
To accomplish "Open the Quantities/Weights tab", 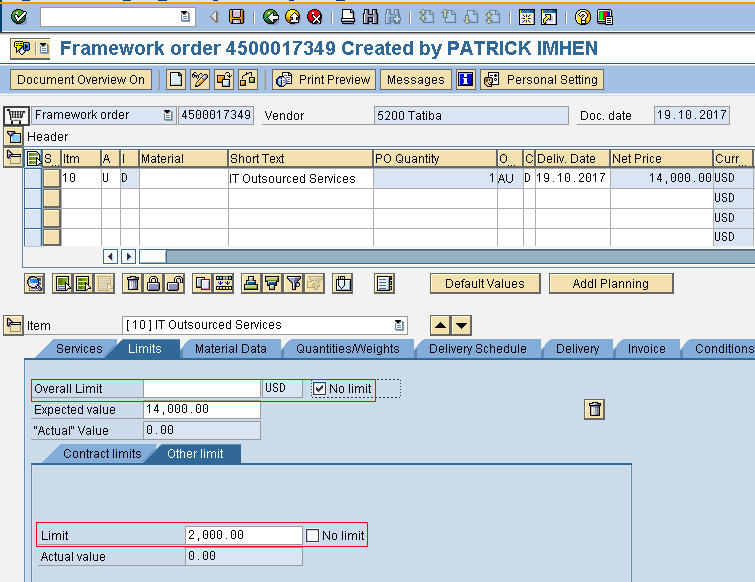I will click(x=348, y=349).
